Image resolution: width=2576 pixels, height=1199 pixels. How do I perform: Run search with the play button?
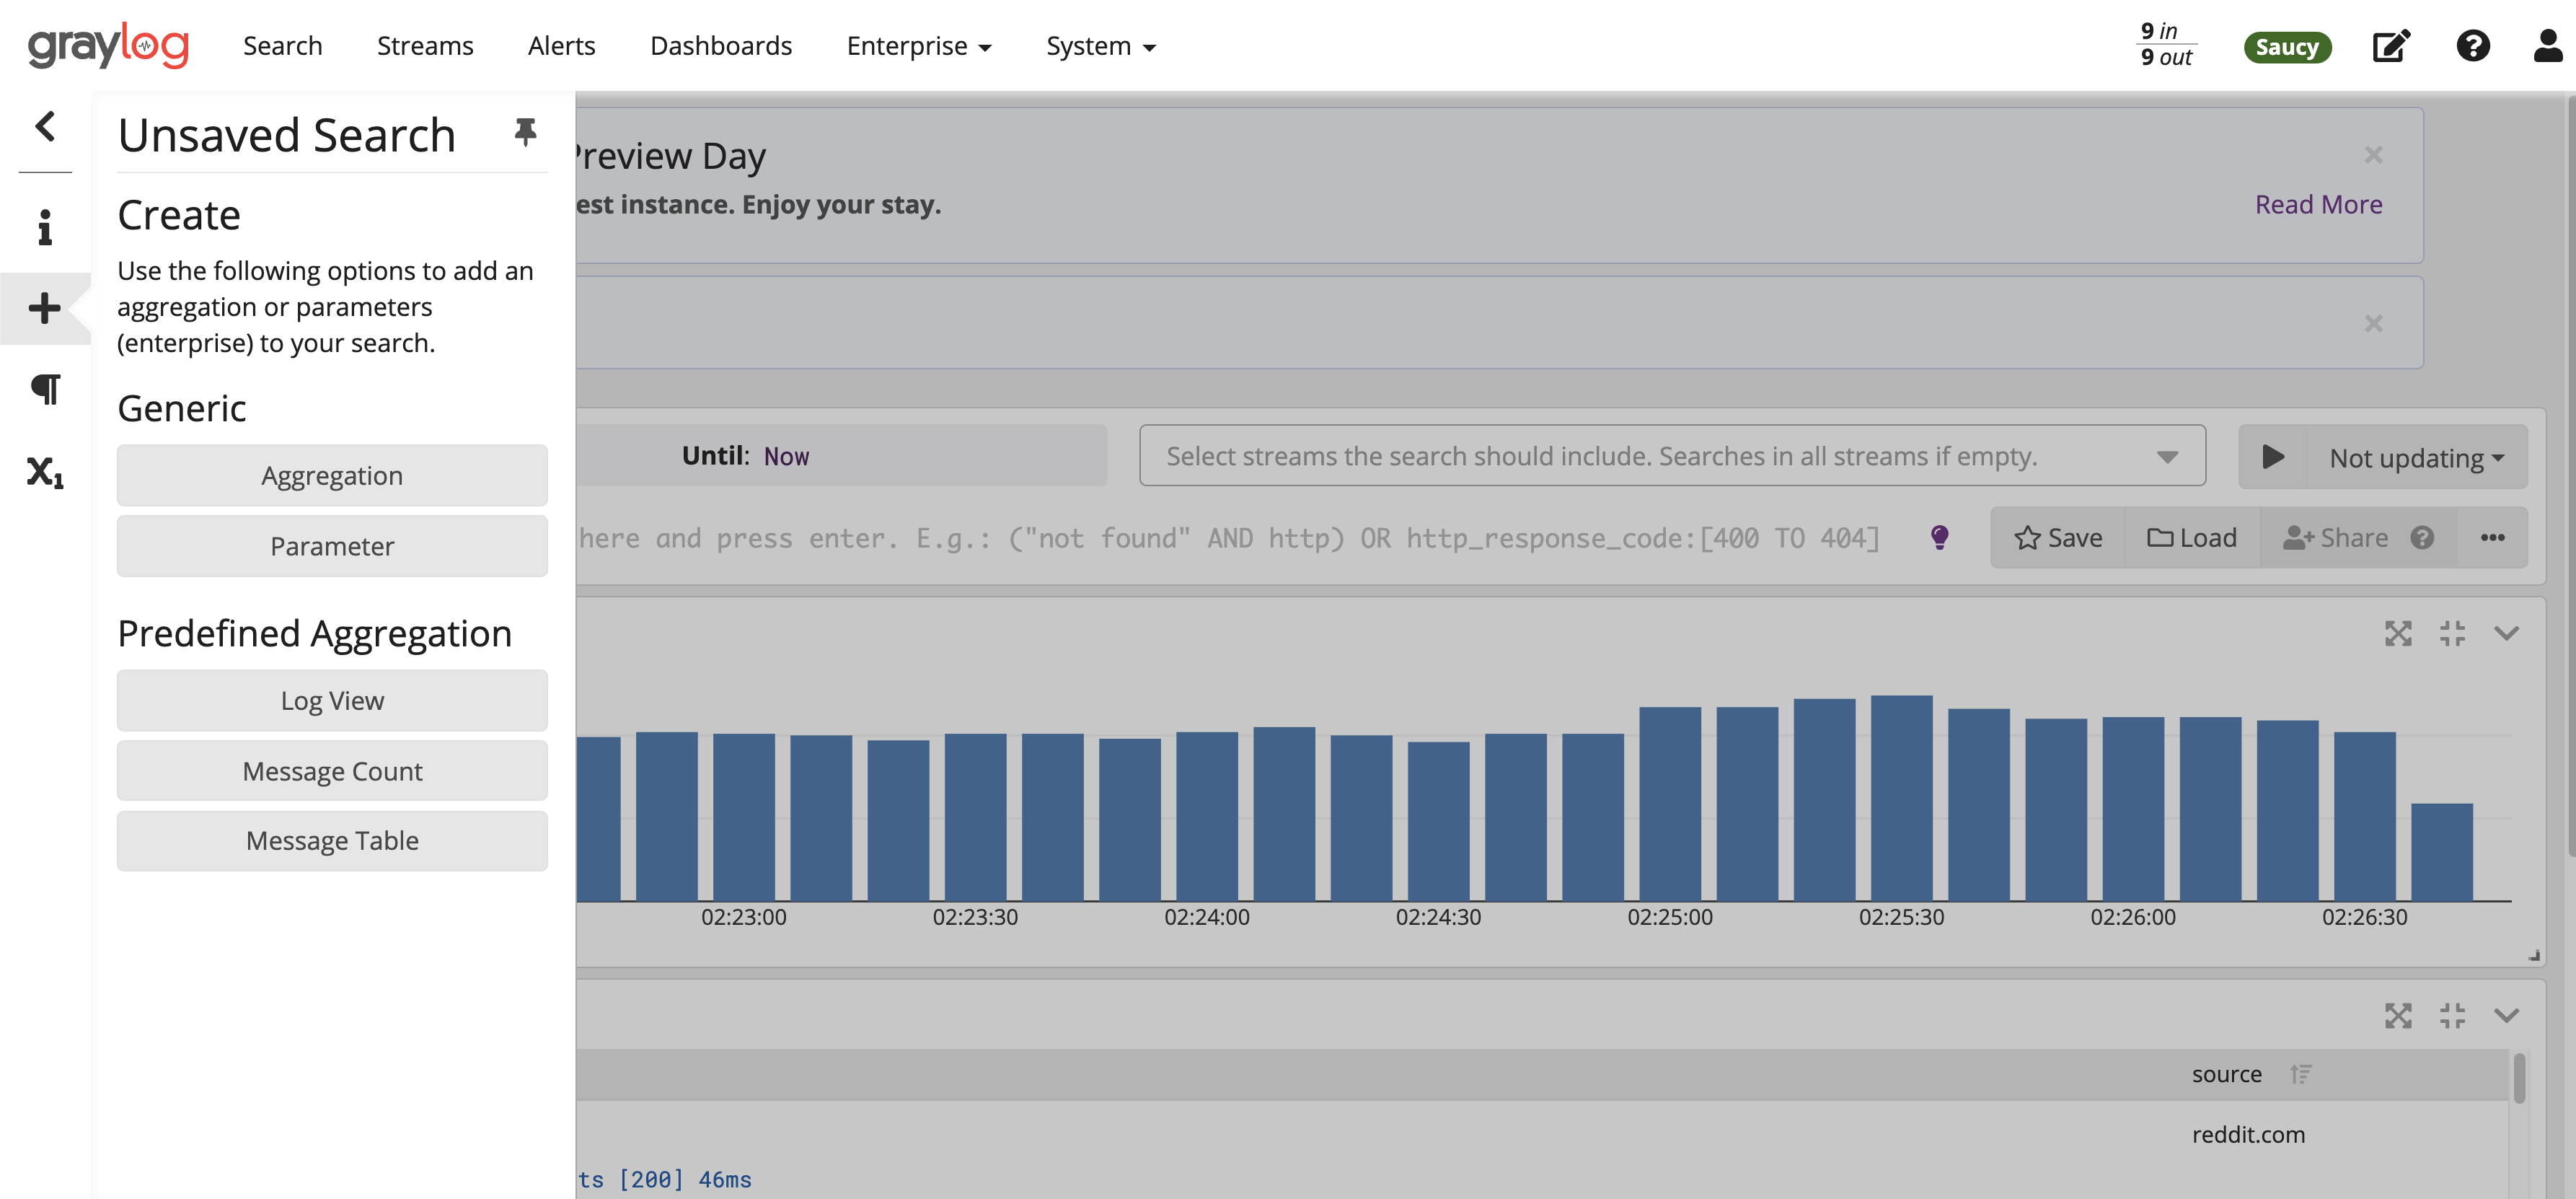coord(2273,457)
